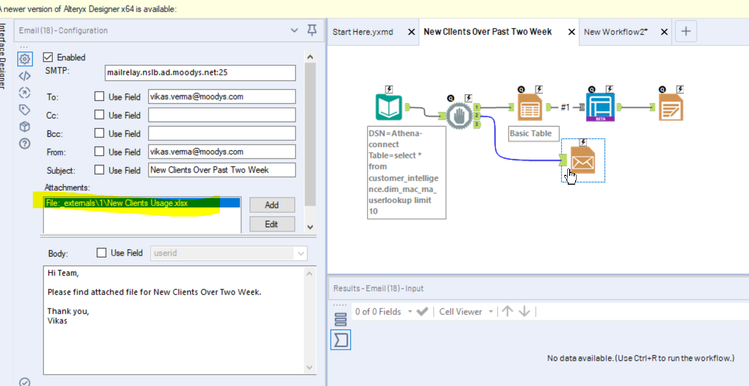
Task: Click the #1 connection label
Action: (x=565, y=107)
